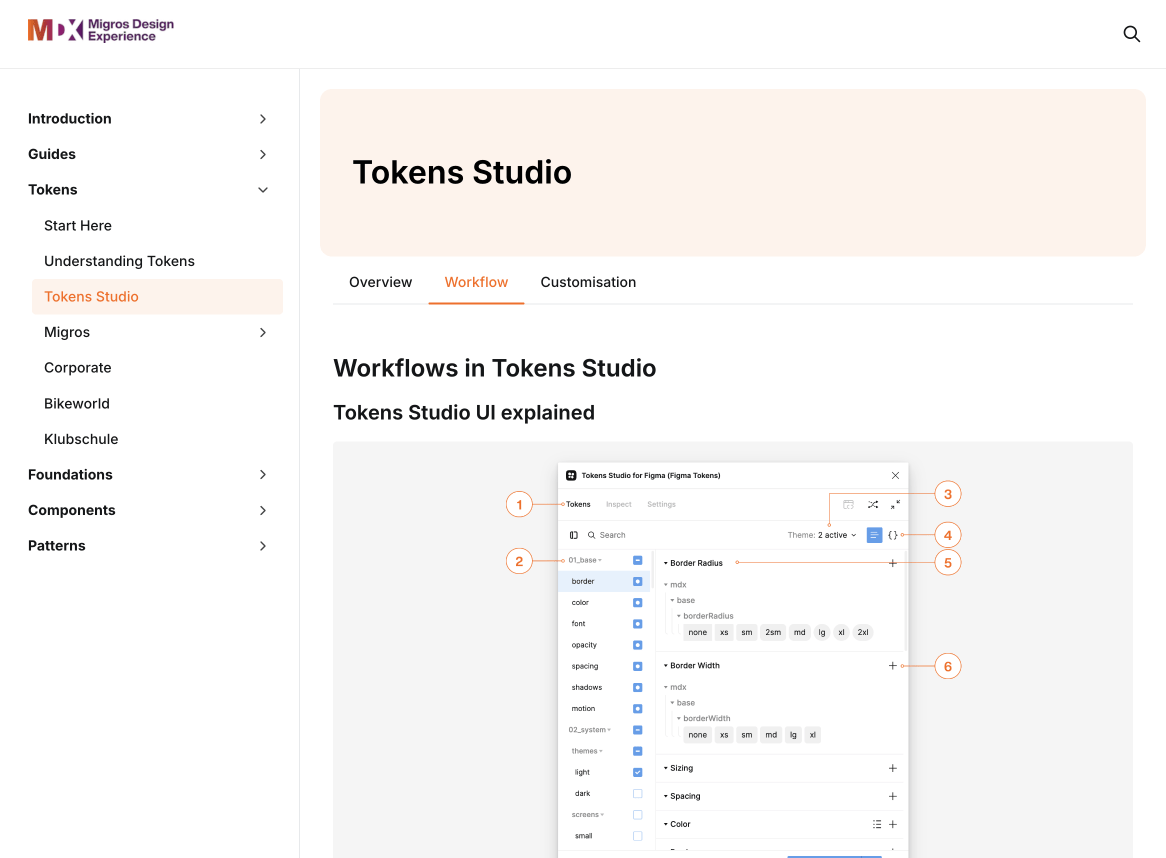Viewport: 1166px width, 858px height.
Task: Click the Migros Design Experience logo
Action: pyautogui.click(x=101, y=30)
